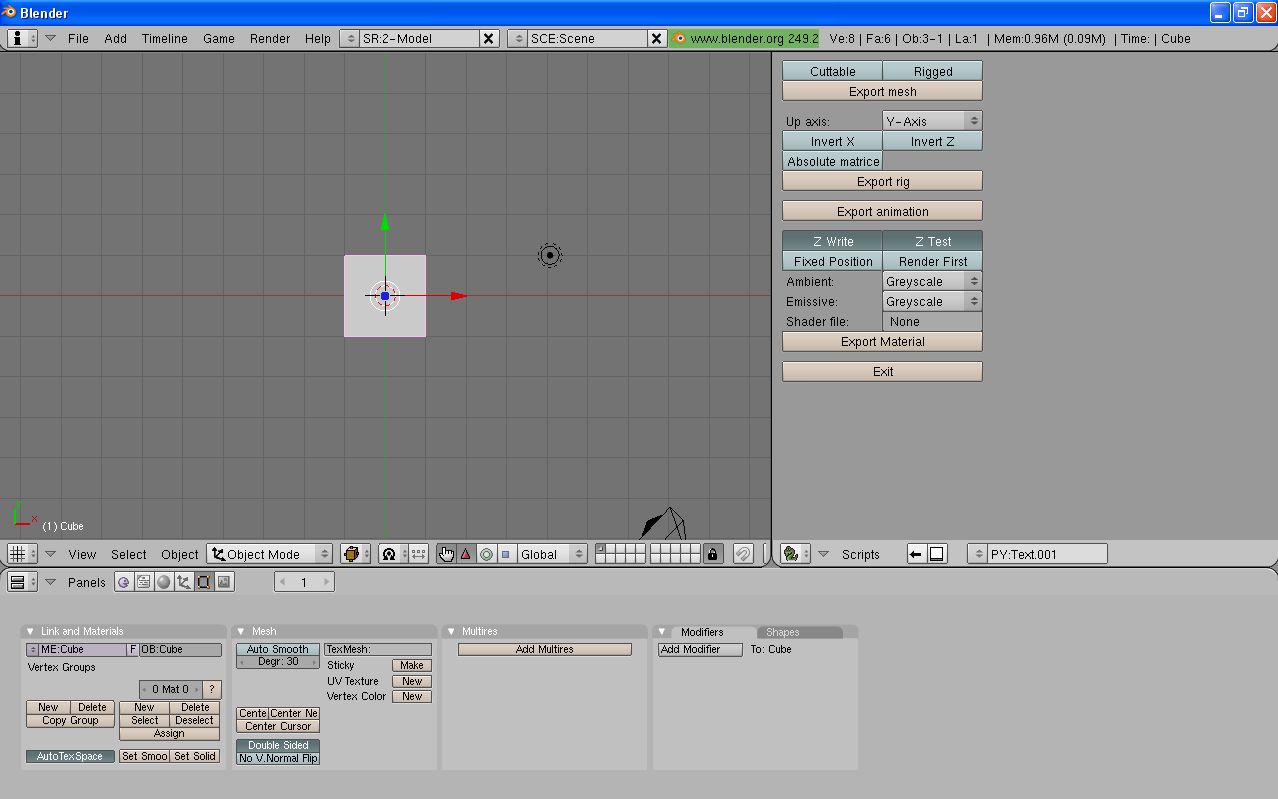Toggle Auto Smooth in Mesh panel
The image size is (1278, 799).
[278, 649]
